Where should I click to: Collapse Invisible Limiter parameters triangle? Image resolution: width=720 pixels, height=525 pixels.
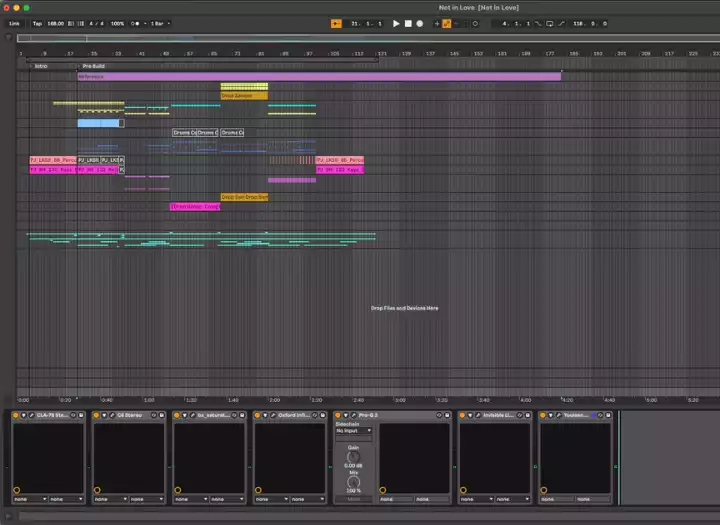470,415
